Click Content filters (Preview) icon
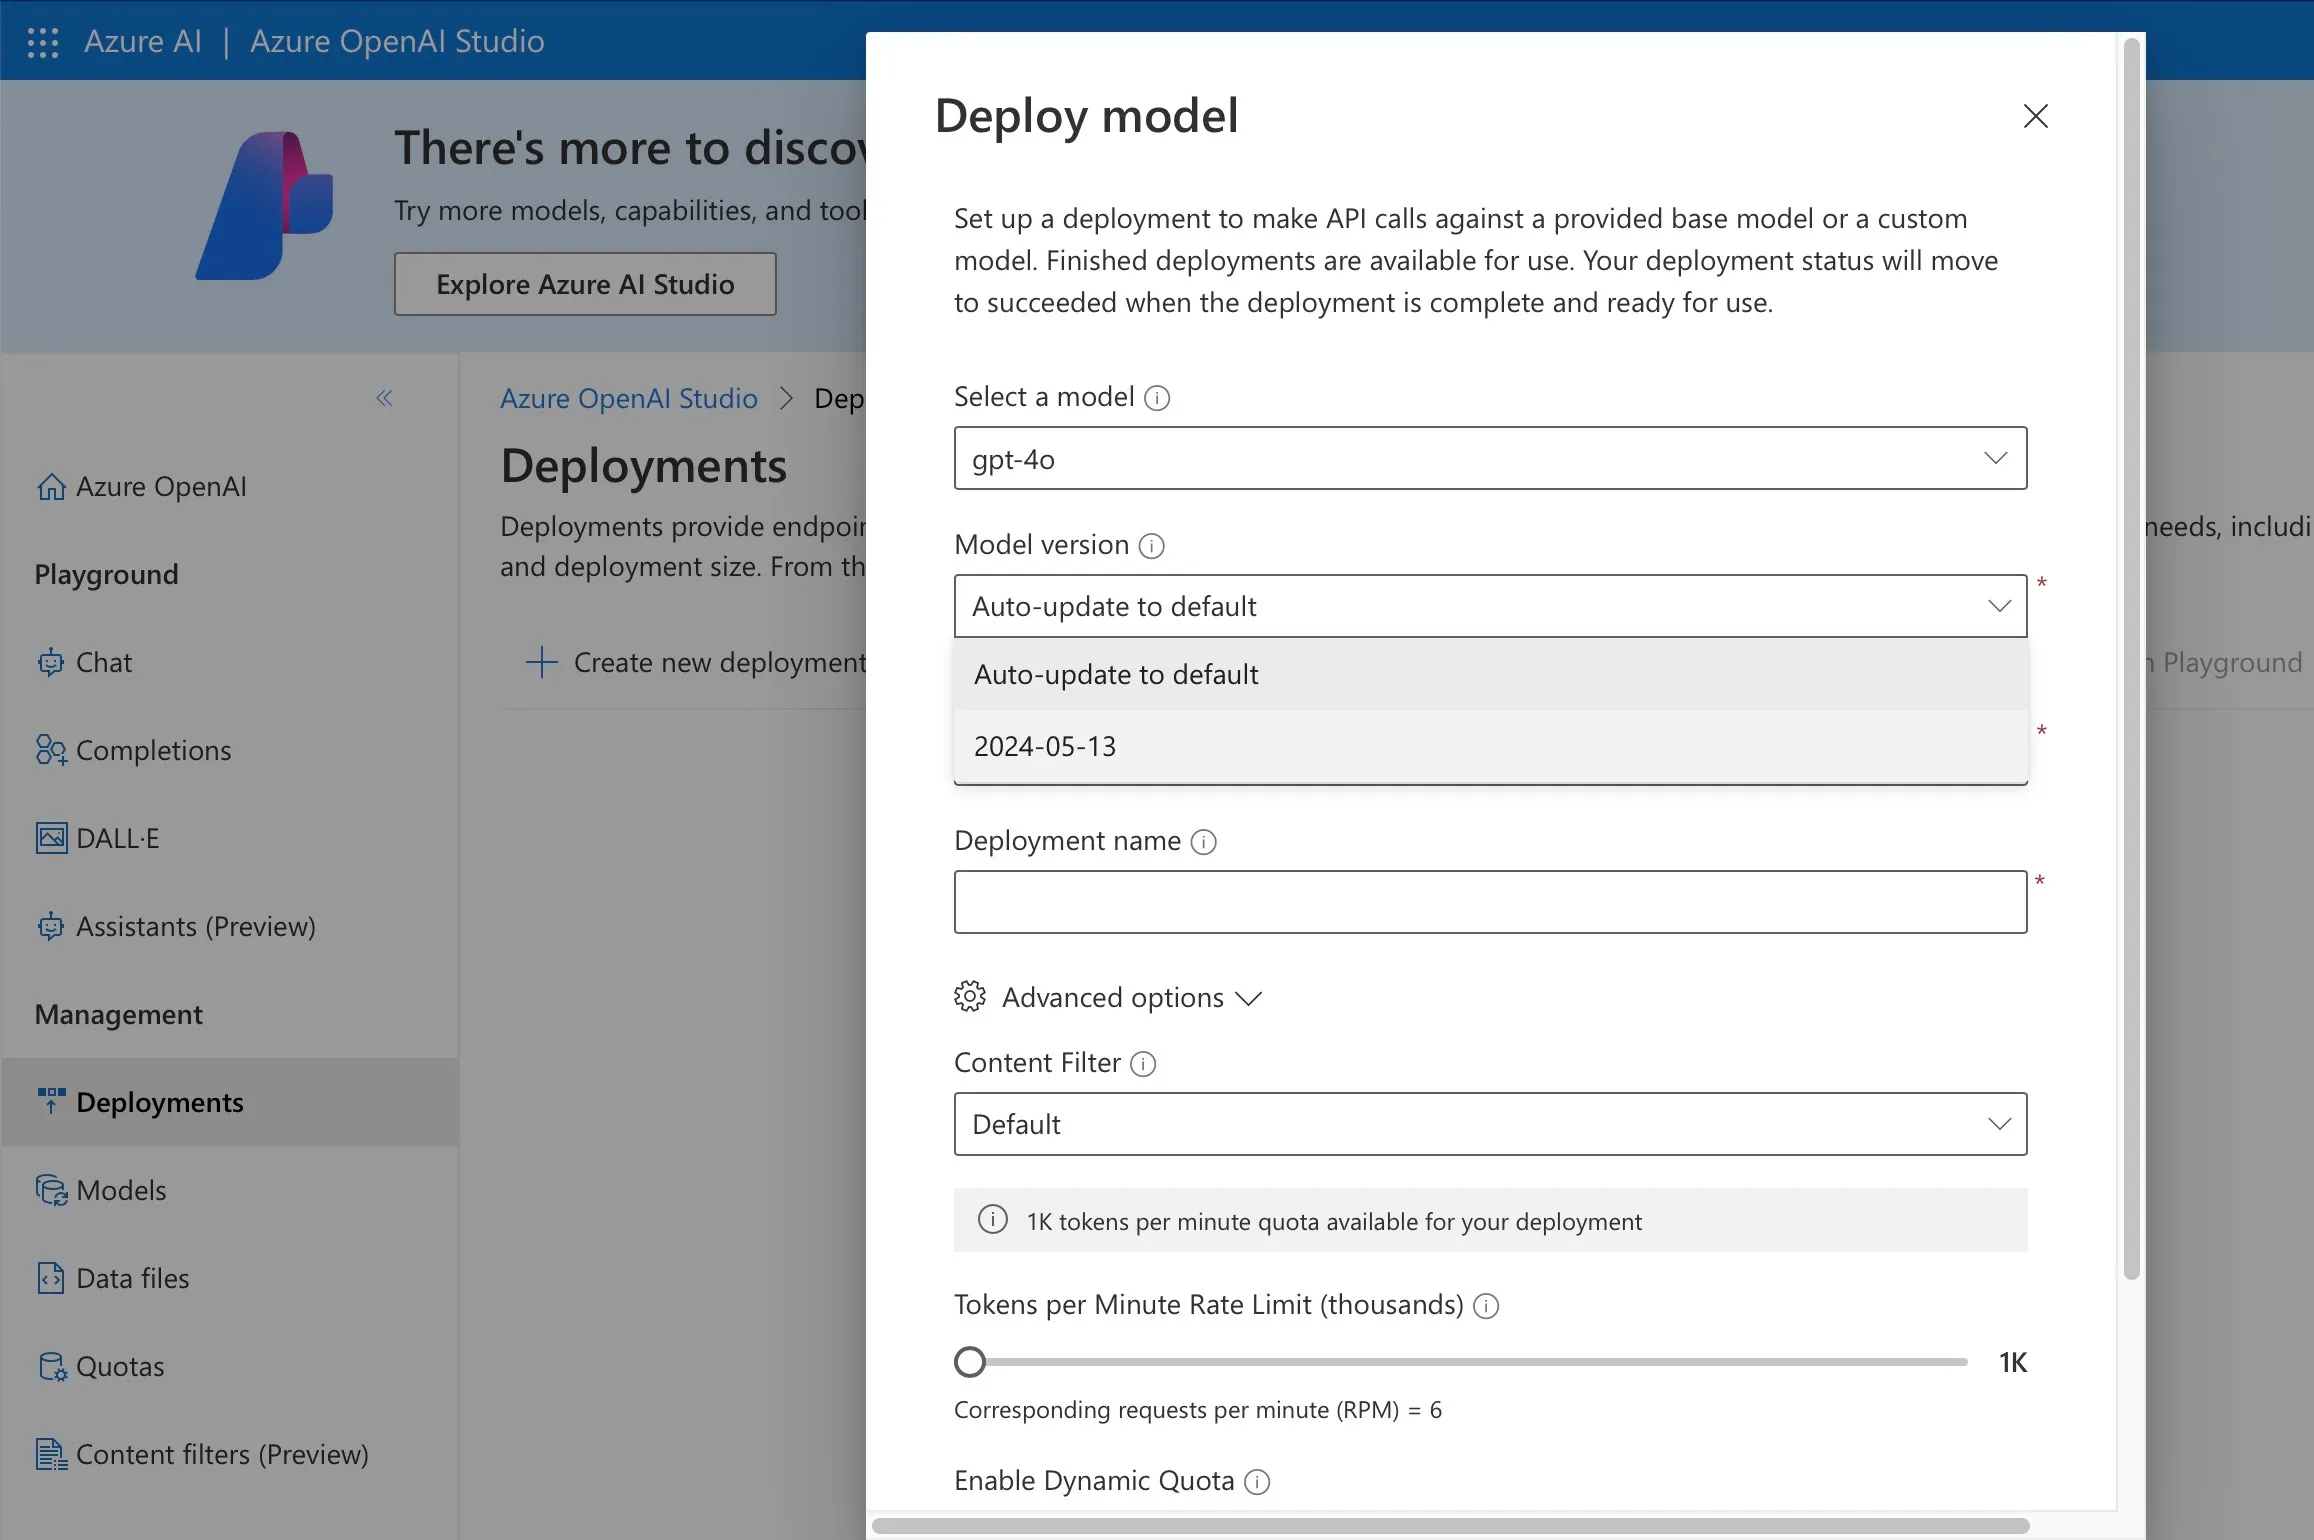Screen dimensions: 2314x1540 coord(52,1453)
